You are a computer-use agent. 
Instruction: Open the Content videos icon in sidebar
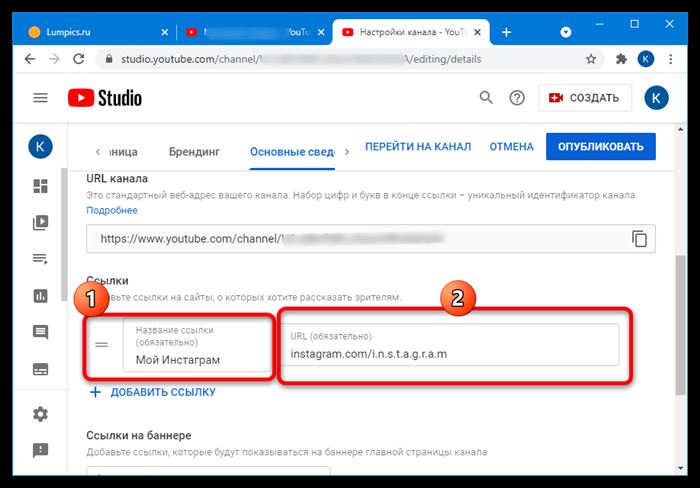coord(40,222)
